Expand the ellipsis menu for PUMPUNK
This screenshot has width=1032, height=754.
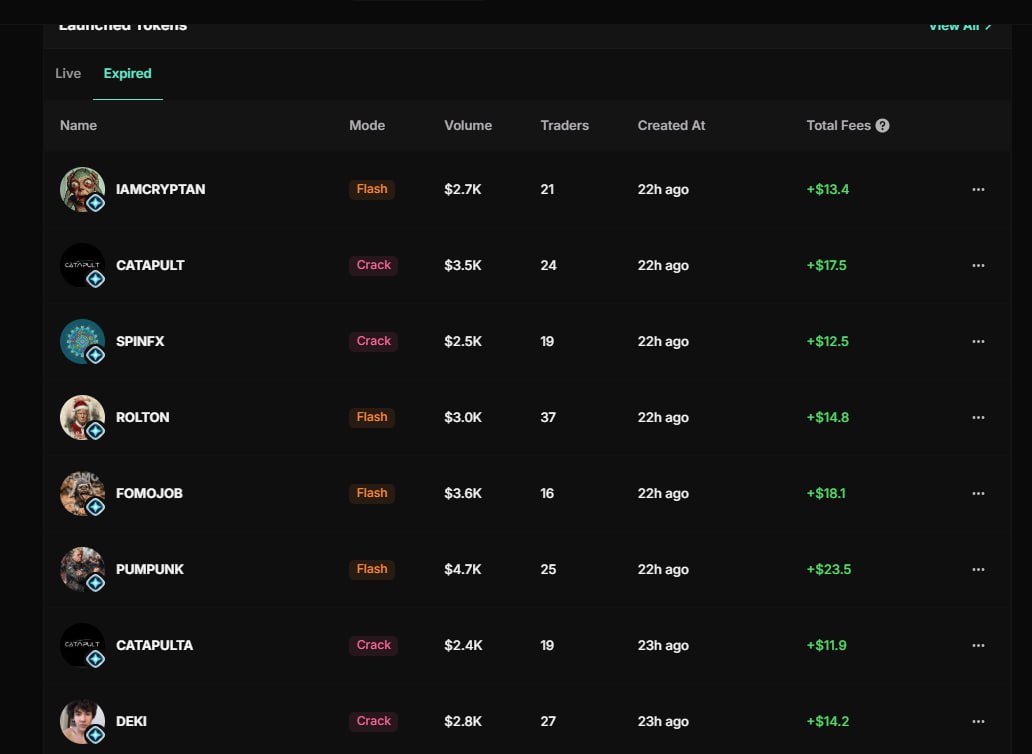pyautogui.click(x=978, y=569)
